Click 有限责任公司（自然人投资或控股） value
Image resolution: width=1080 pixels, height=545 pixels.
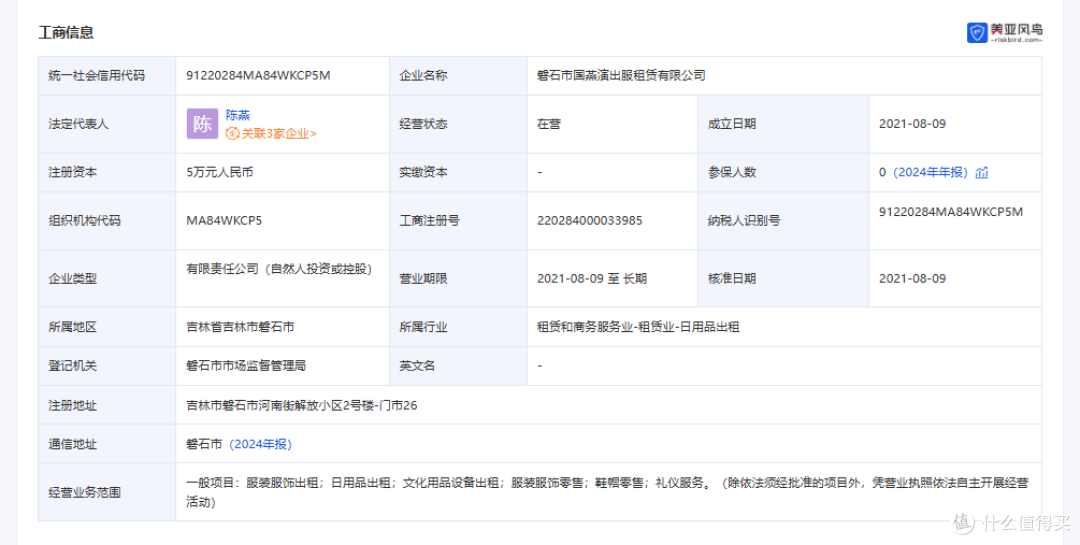click(279, 269)
